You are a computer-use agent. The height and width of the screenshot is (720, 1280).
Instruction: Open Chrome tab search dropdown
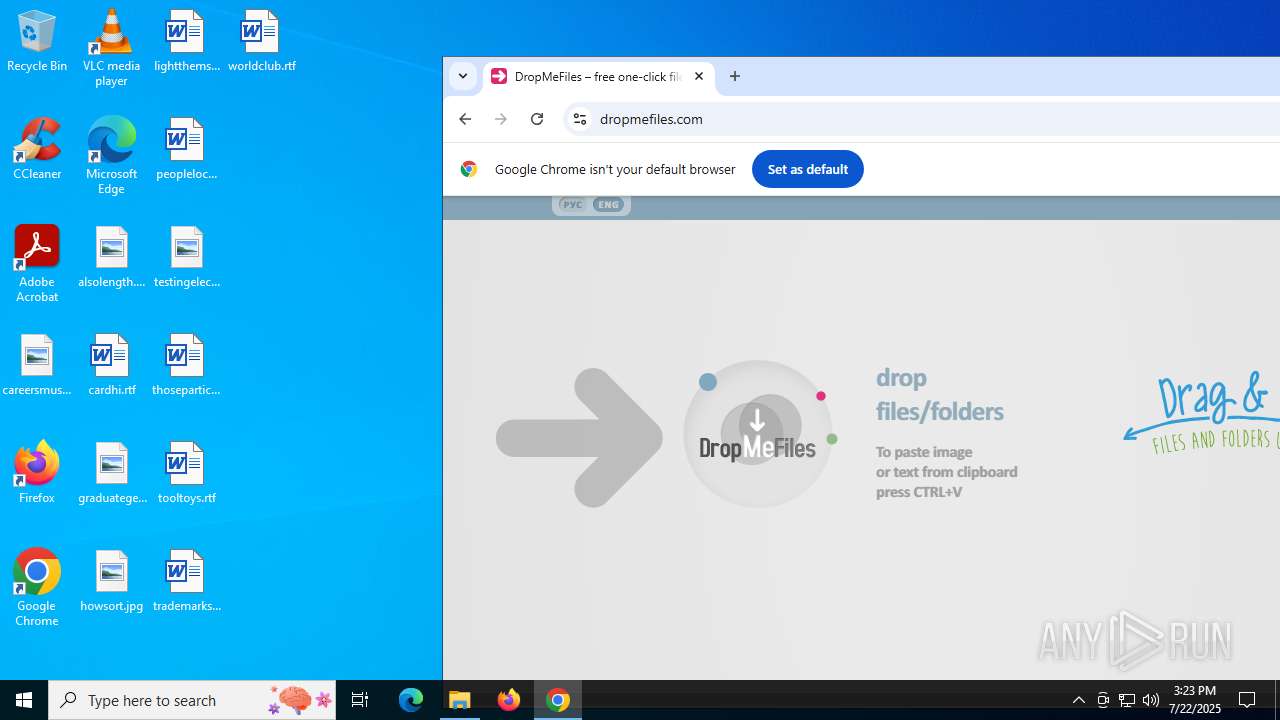[x=463, y=76]
